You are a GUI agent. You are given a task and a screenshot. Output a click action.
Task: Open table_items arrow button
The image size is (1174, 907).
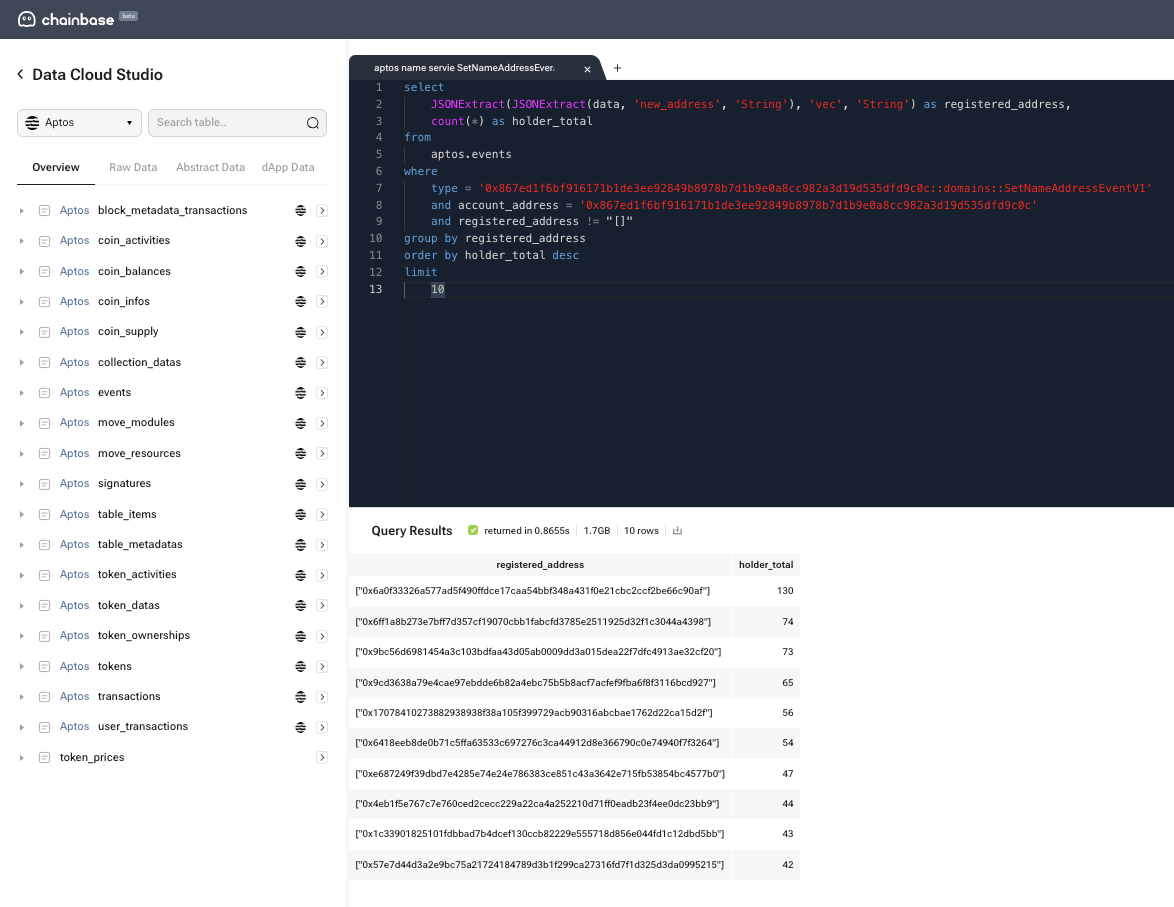click(322, 515)
